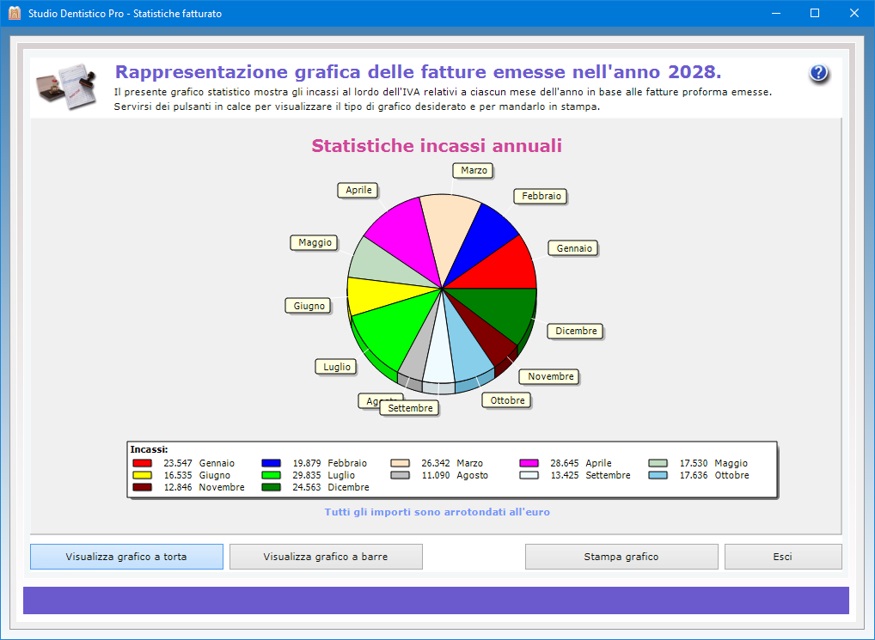Click the Marzo pie chart label
875x640 pixels.
tap(474, 170)
